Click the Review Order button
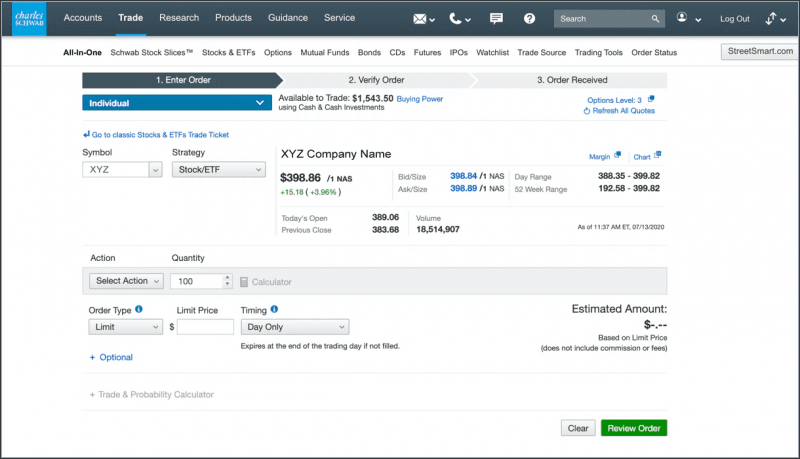This screenshot has height=459, width=800. (634, 428)
